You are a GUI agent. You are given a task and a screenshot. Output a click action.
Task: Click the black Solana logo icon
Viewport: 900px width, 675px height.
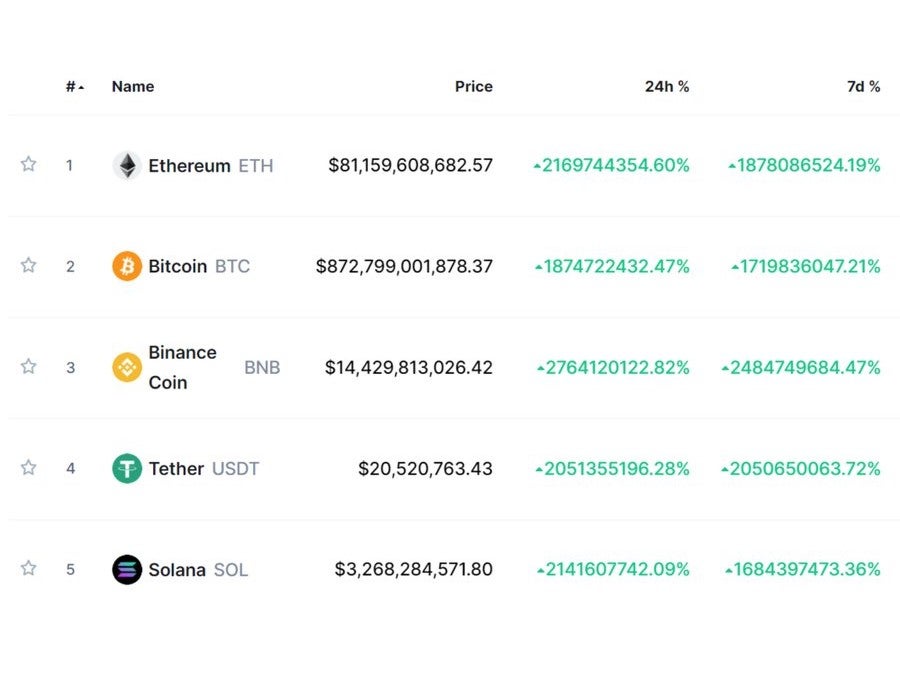(x=127, y=570)
